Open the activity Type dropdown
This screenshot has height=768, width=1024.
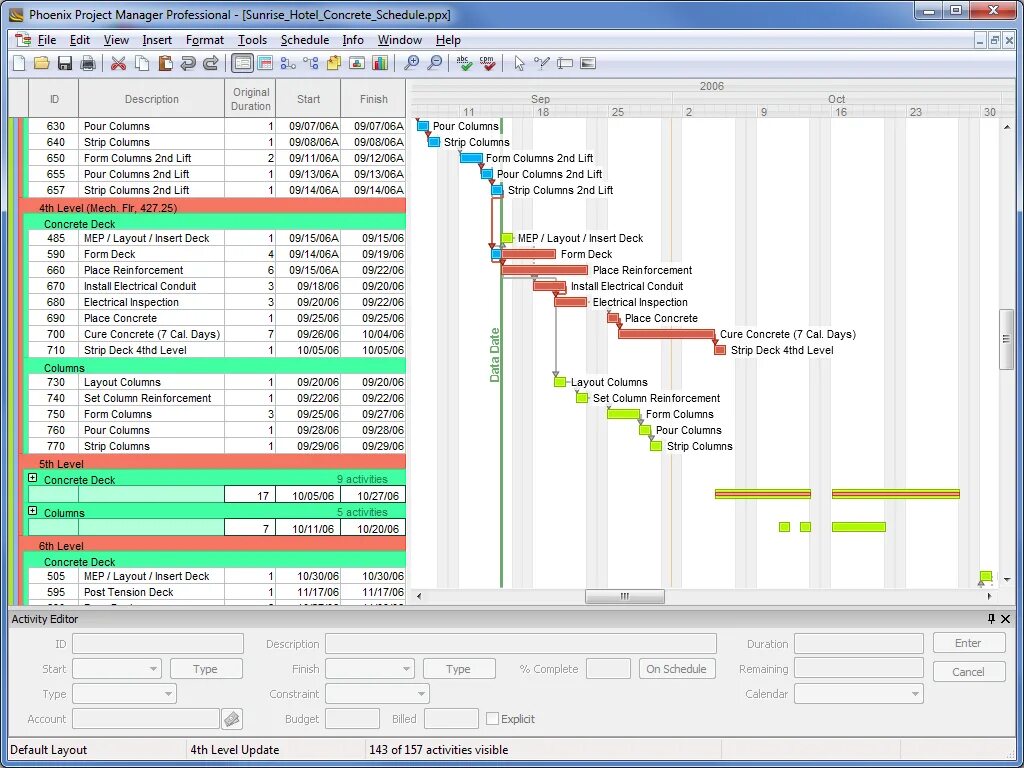tap(168, 694)
